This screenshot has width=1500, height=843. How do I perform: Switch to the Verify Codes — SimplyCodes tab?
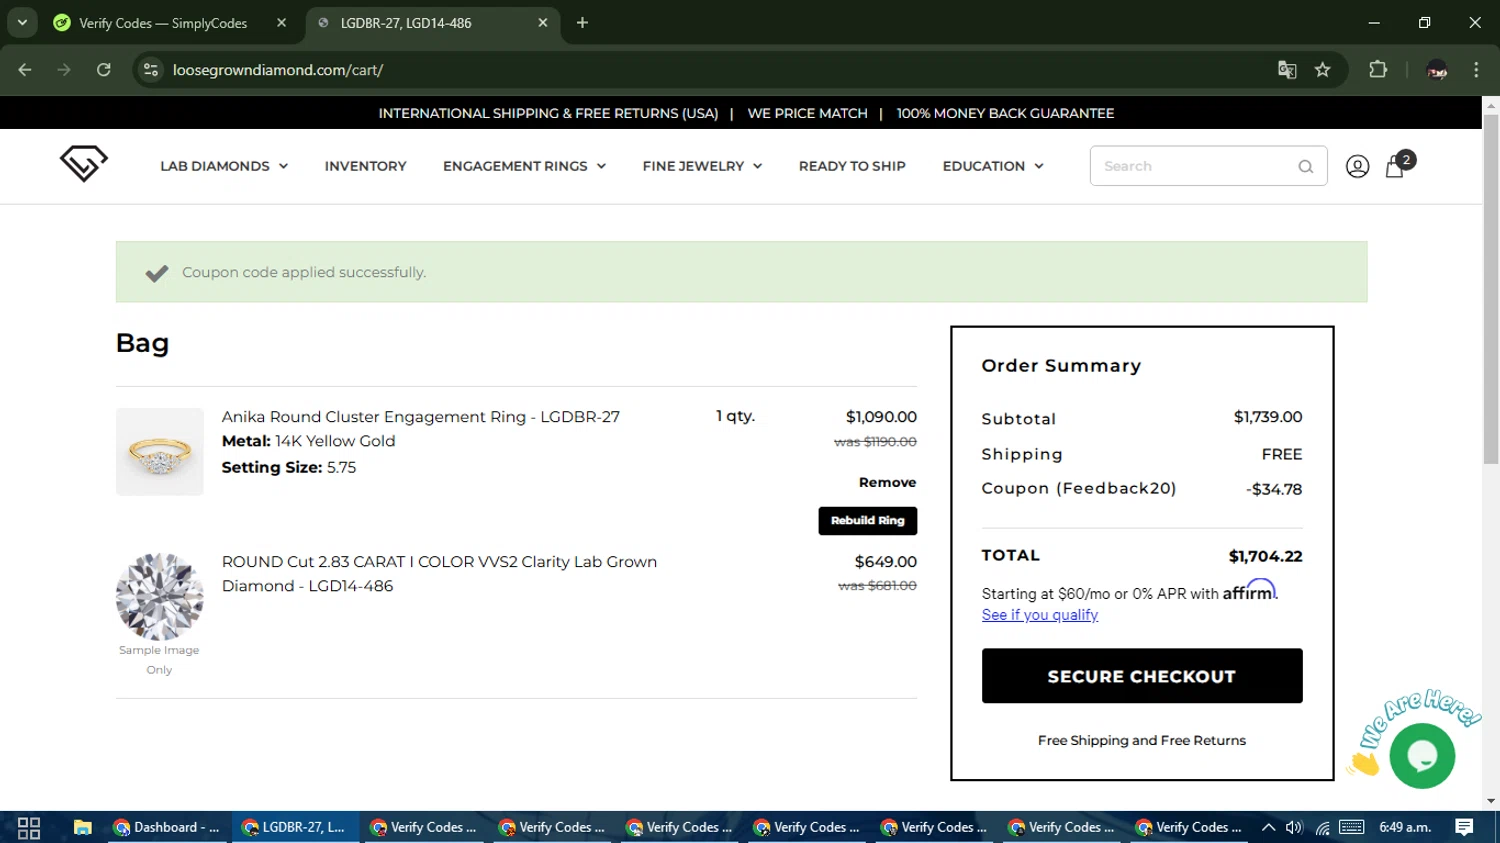(x=168, y=23)
